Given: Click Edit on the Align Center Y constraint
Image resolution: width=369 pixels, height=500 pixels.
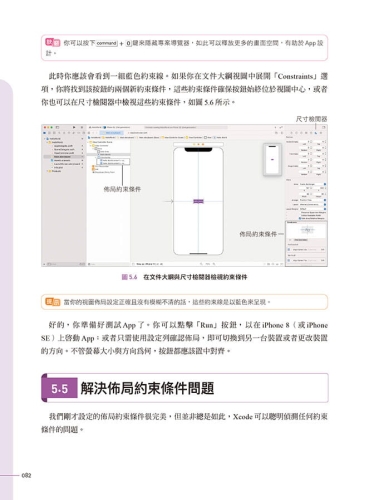Looking at the screenshot, I should pyautogui.click(x=323, y=260).
